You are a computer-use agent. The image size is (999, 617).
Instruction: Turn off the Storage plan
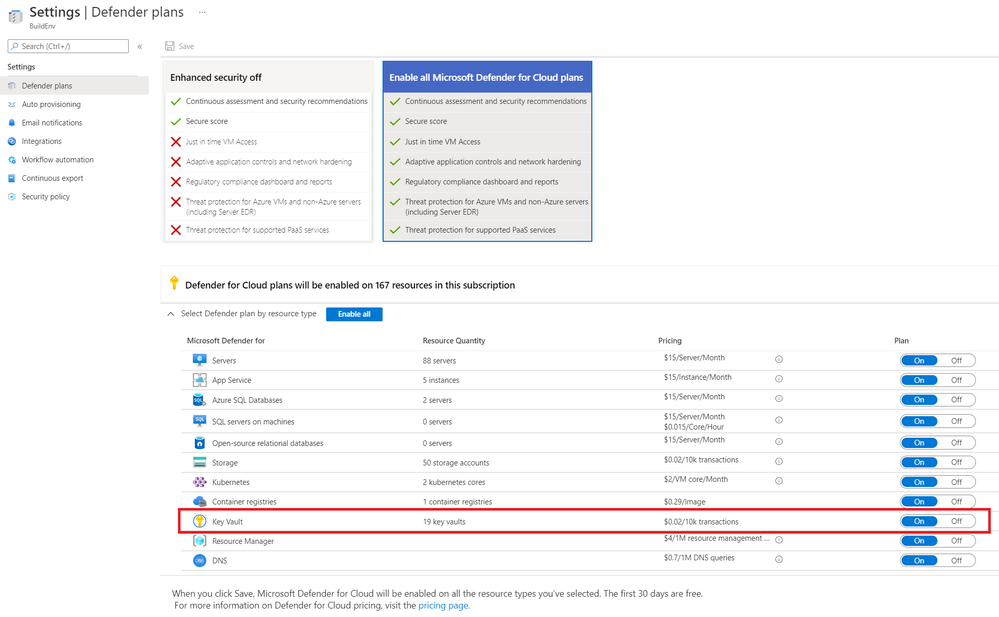tap(956, 462)
